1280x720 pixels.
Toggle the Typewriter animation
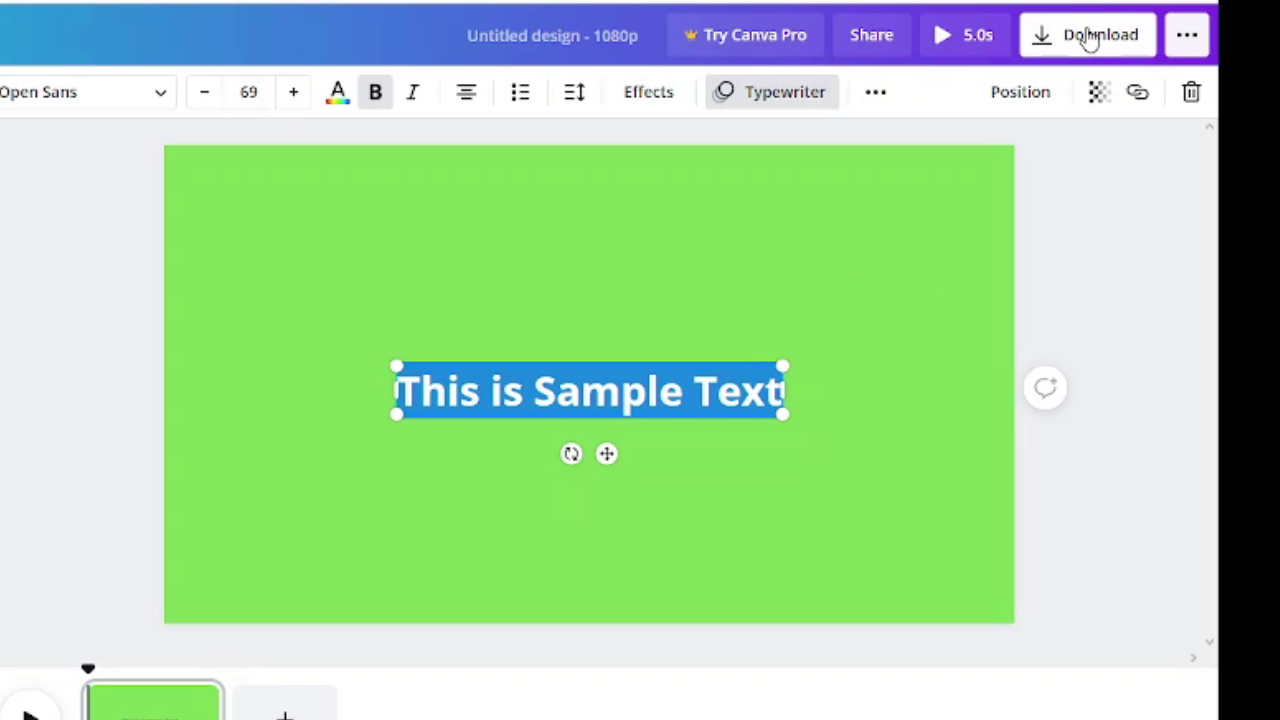[x=770, y=91]
